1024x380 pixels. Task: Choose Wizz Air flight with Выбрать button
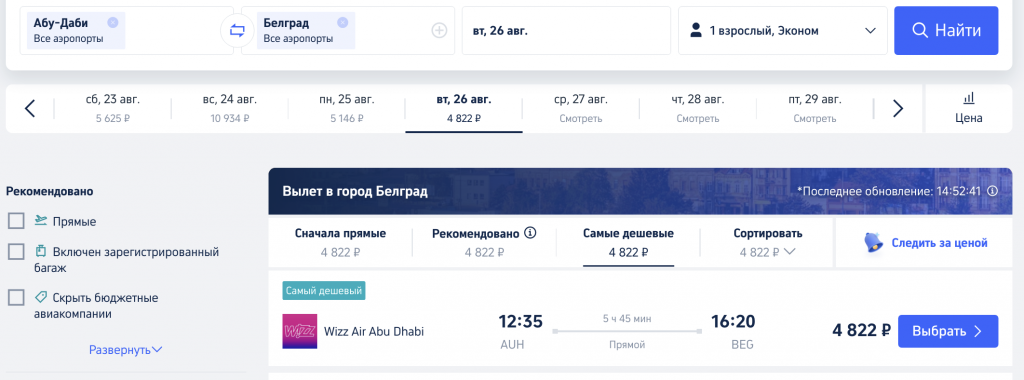tap(948, 331)
